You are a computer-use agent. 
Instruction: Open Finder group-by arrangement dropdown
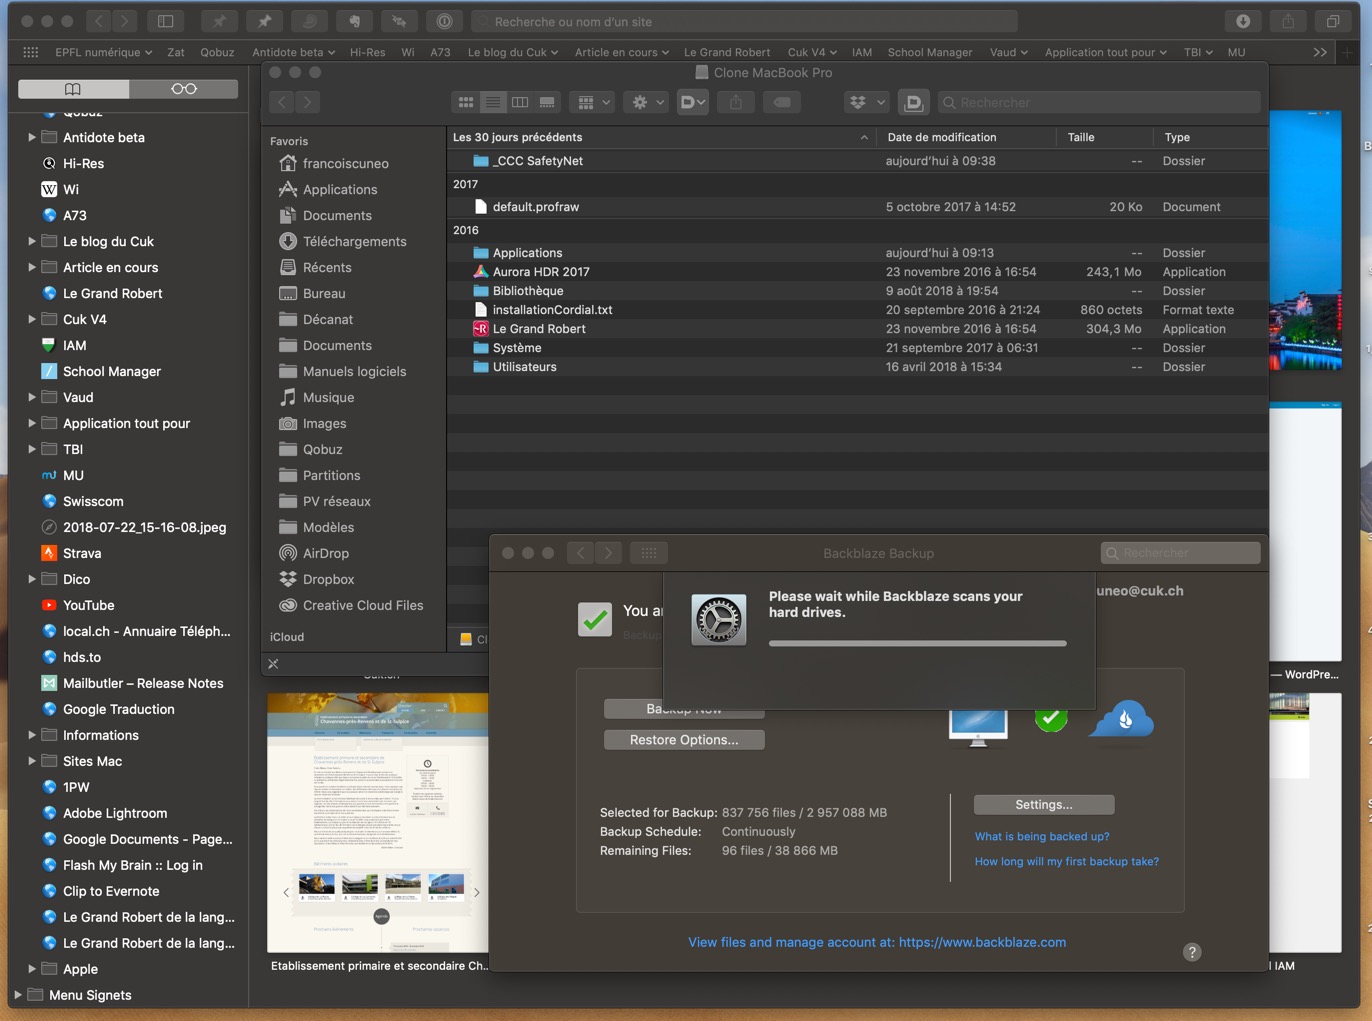594,102
